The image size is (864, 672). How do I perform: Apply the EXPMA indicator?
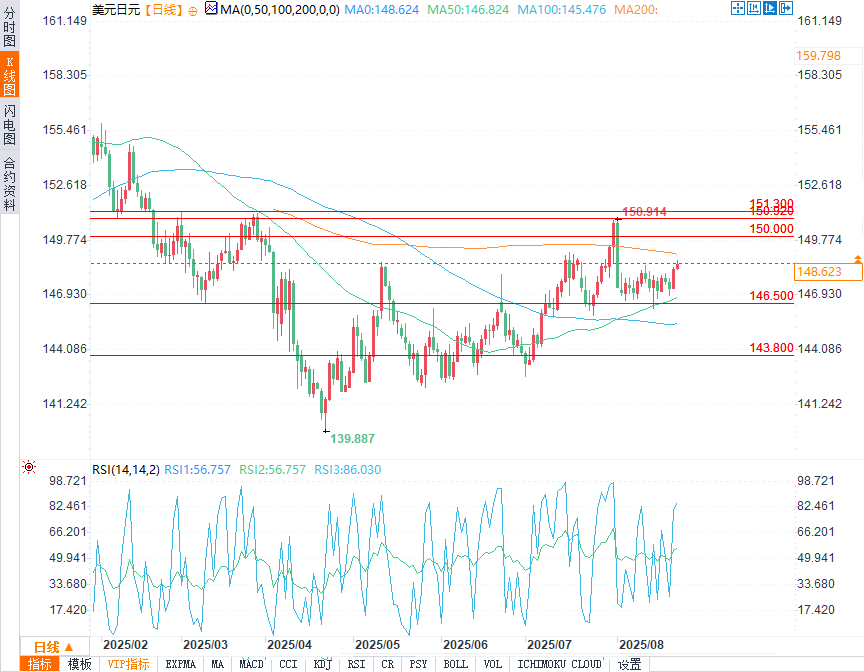(x=181, y=664)
